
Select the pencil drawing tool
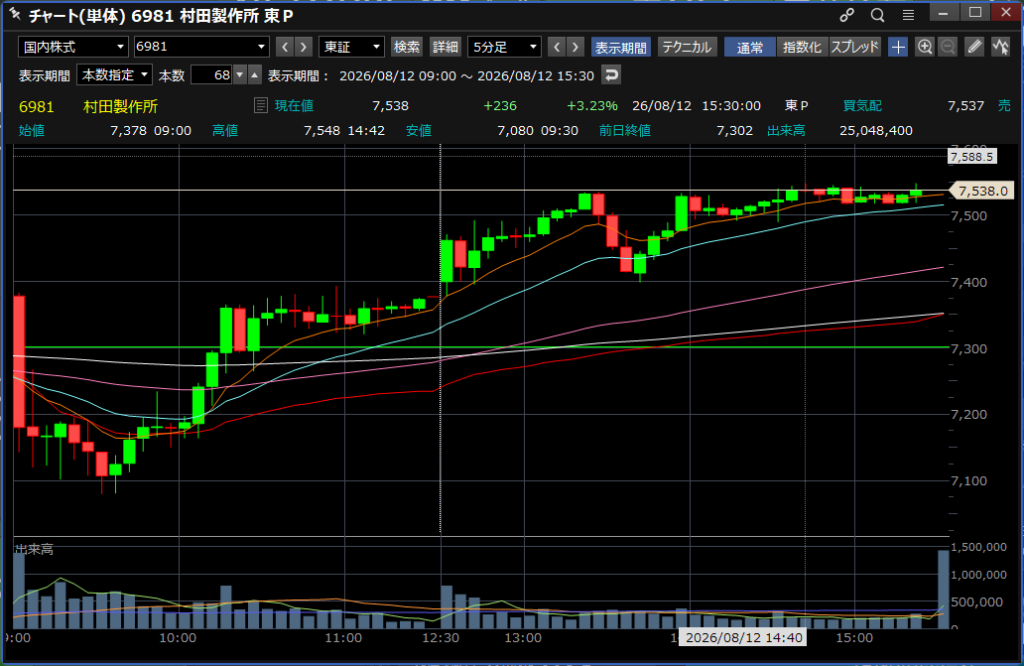[x=974, y=46]
